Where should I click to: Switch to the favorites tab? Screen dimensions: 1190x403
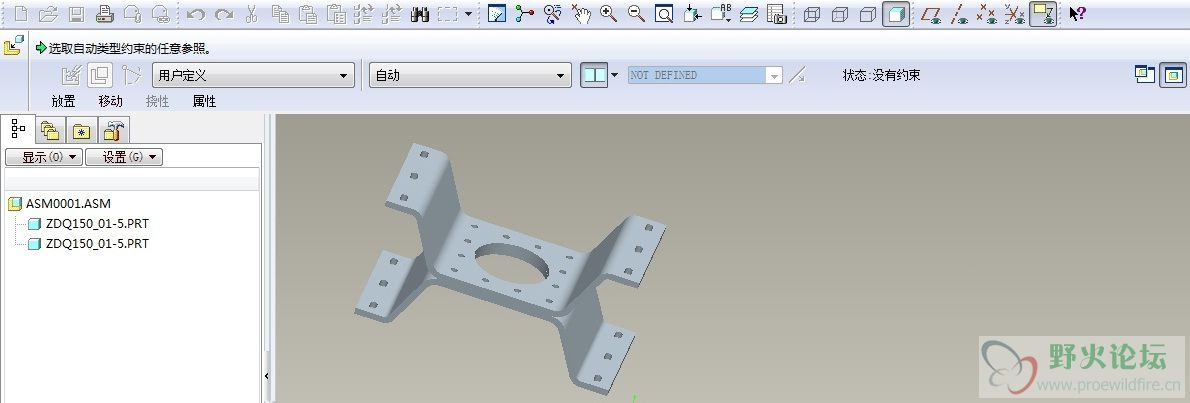point(81,131)
